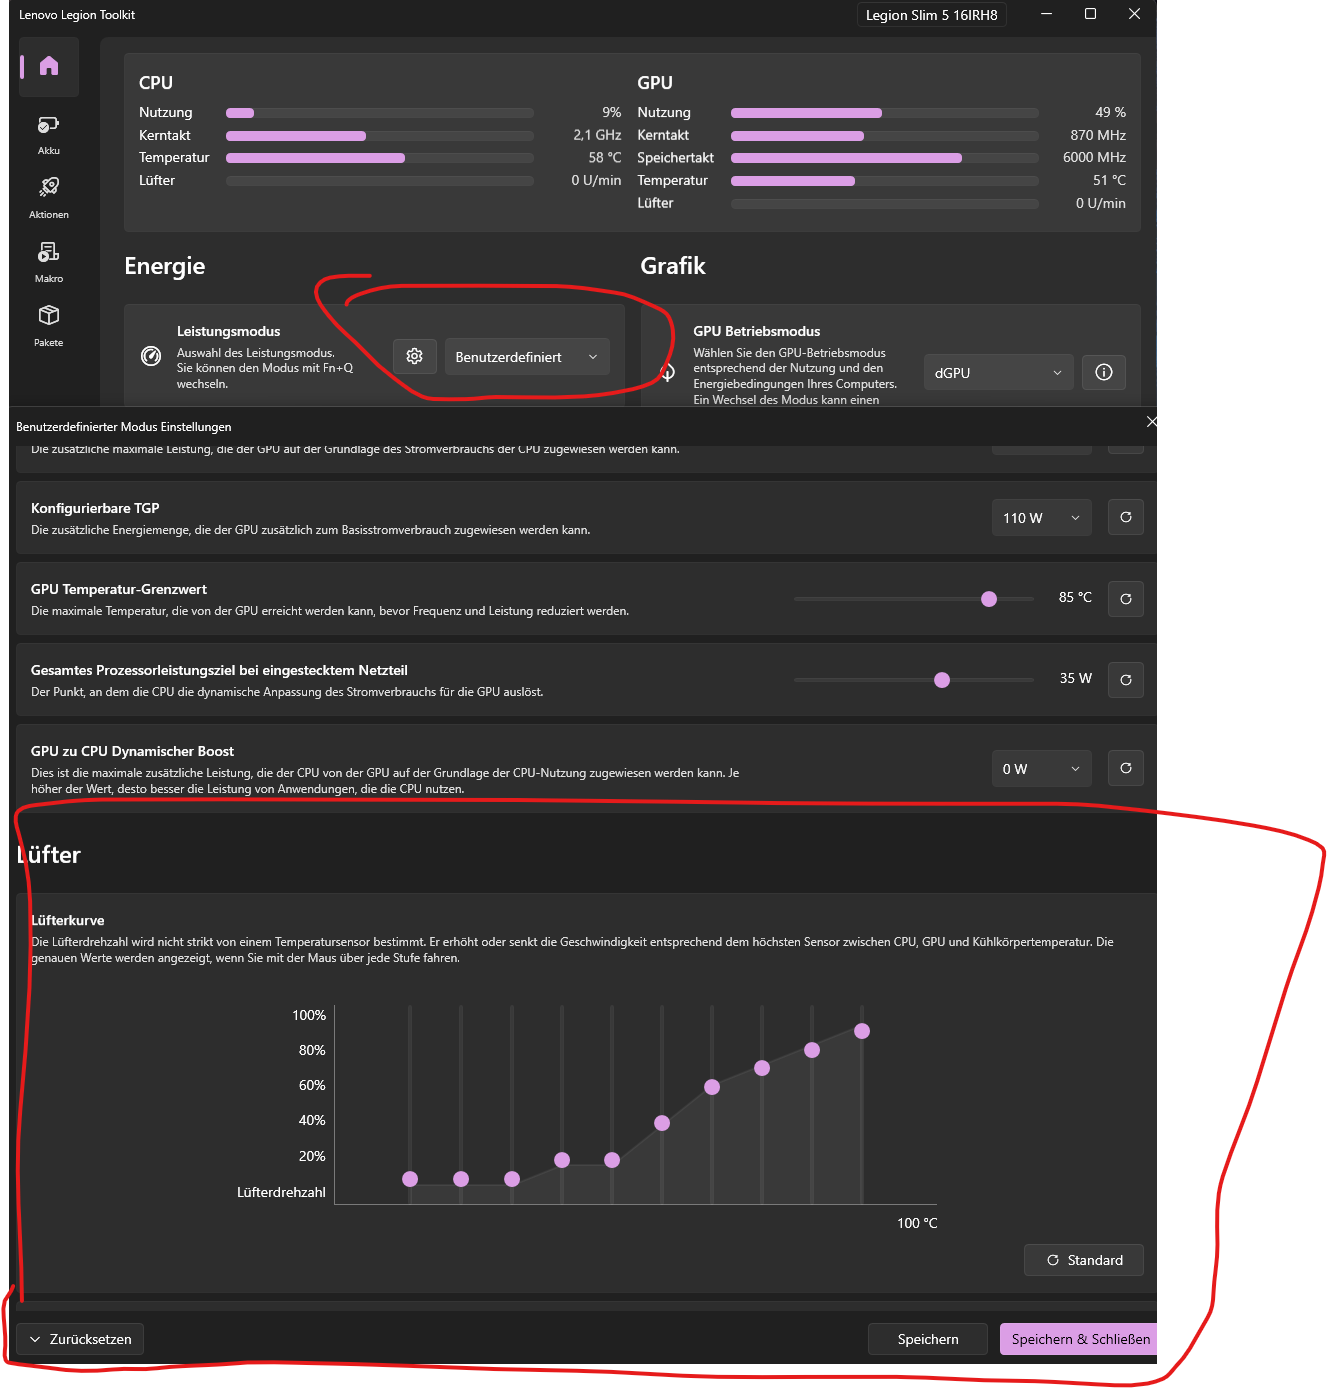Select eighth fan curve point
1329x1390 pixels.
click(762, 1068)
